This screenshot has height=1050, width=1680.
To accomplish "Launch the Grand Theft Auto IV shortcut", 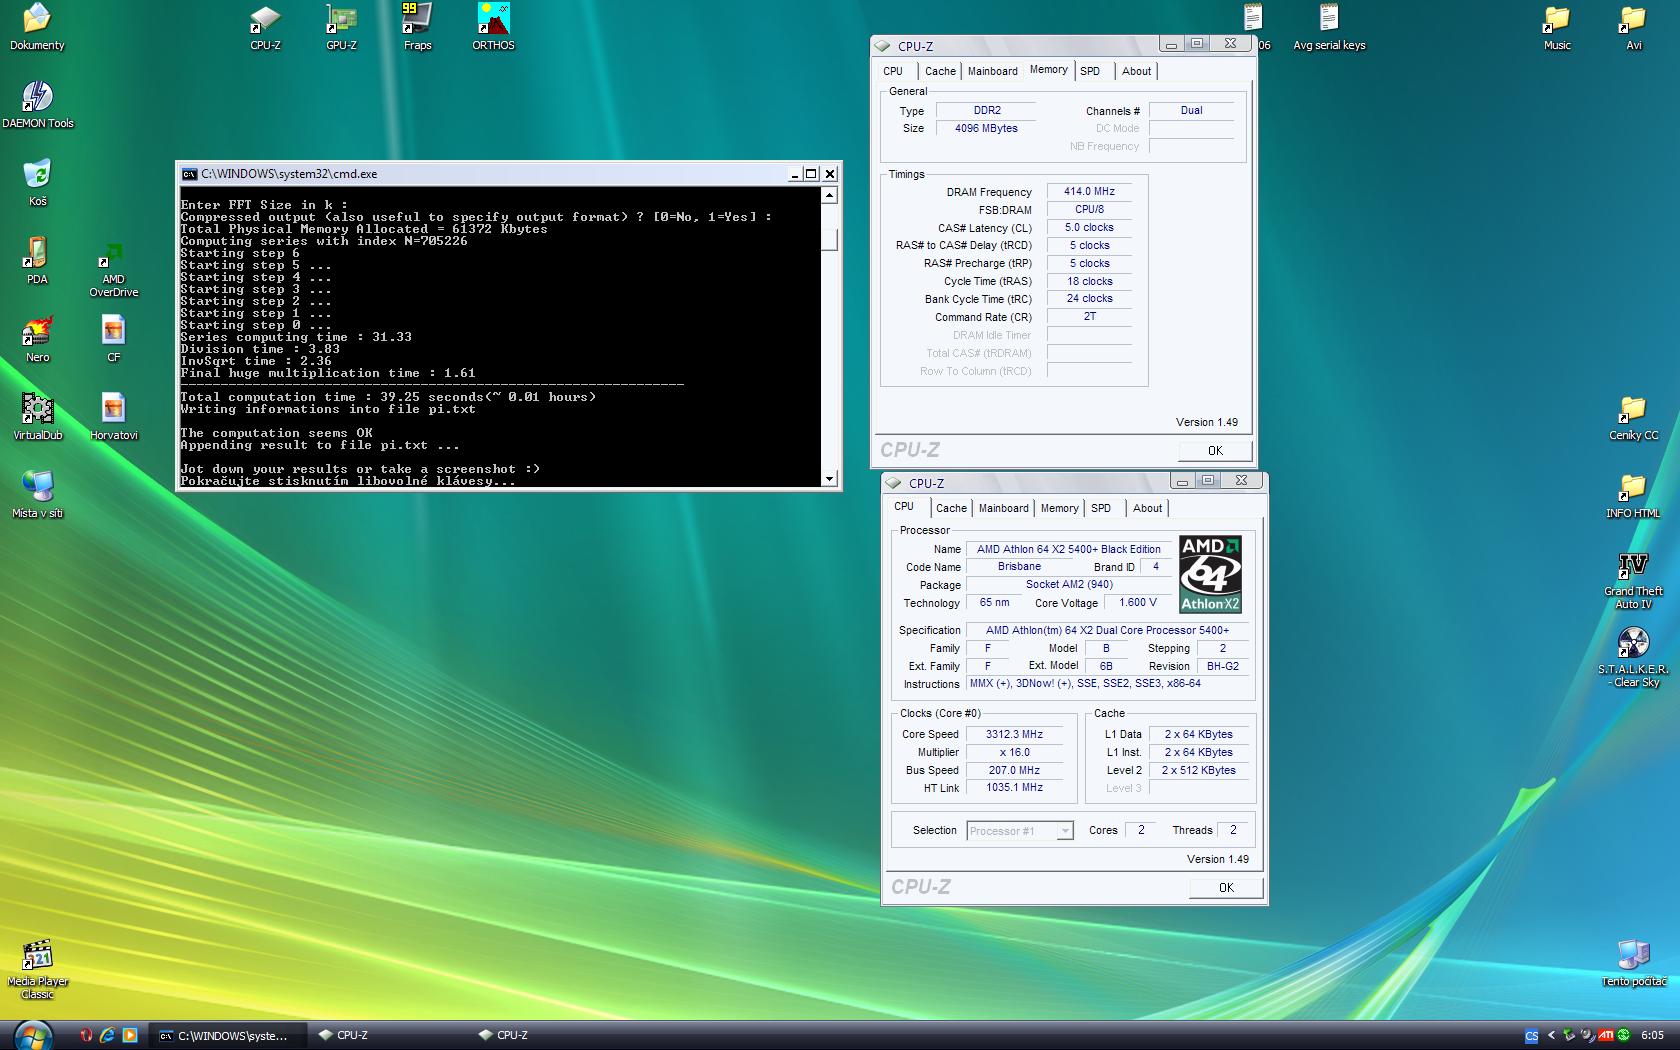I will coord(1633,580).
